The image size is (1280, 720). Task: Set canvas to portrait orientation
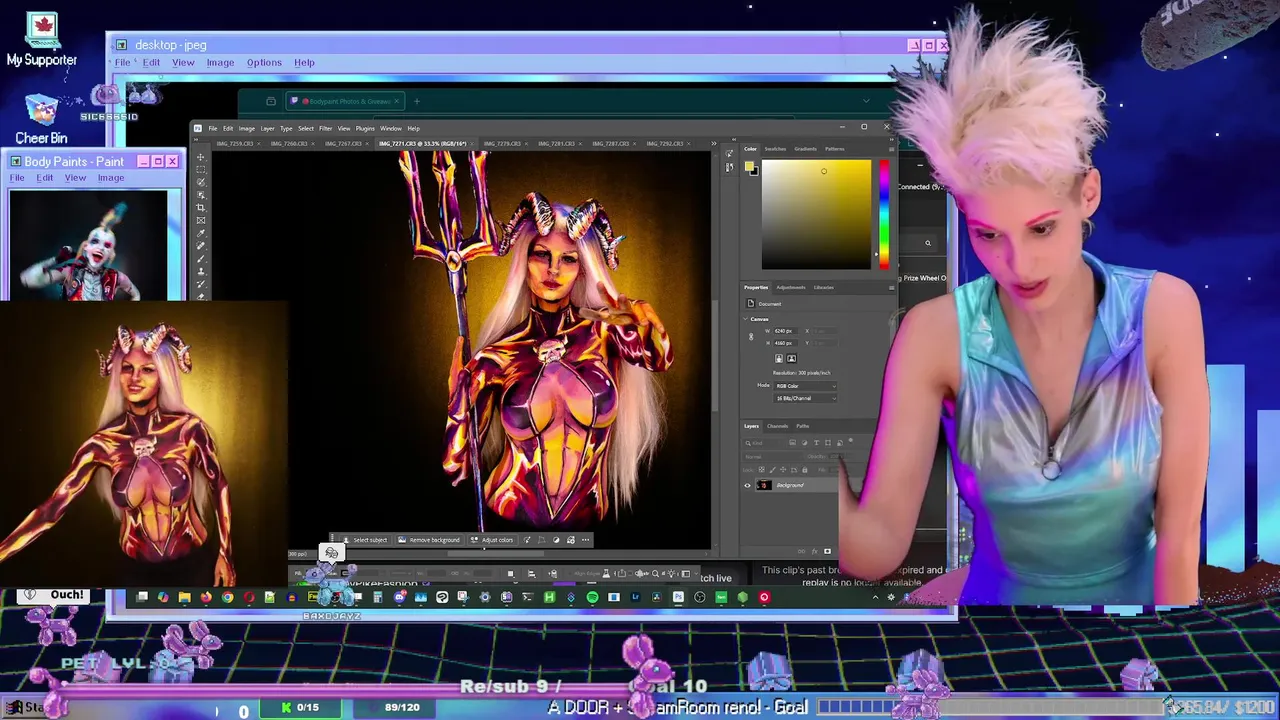pos(779,358)
